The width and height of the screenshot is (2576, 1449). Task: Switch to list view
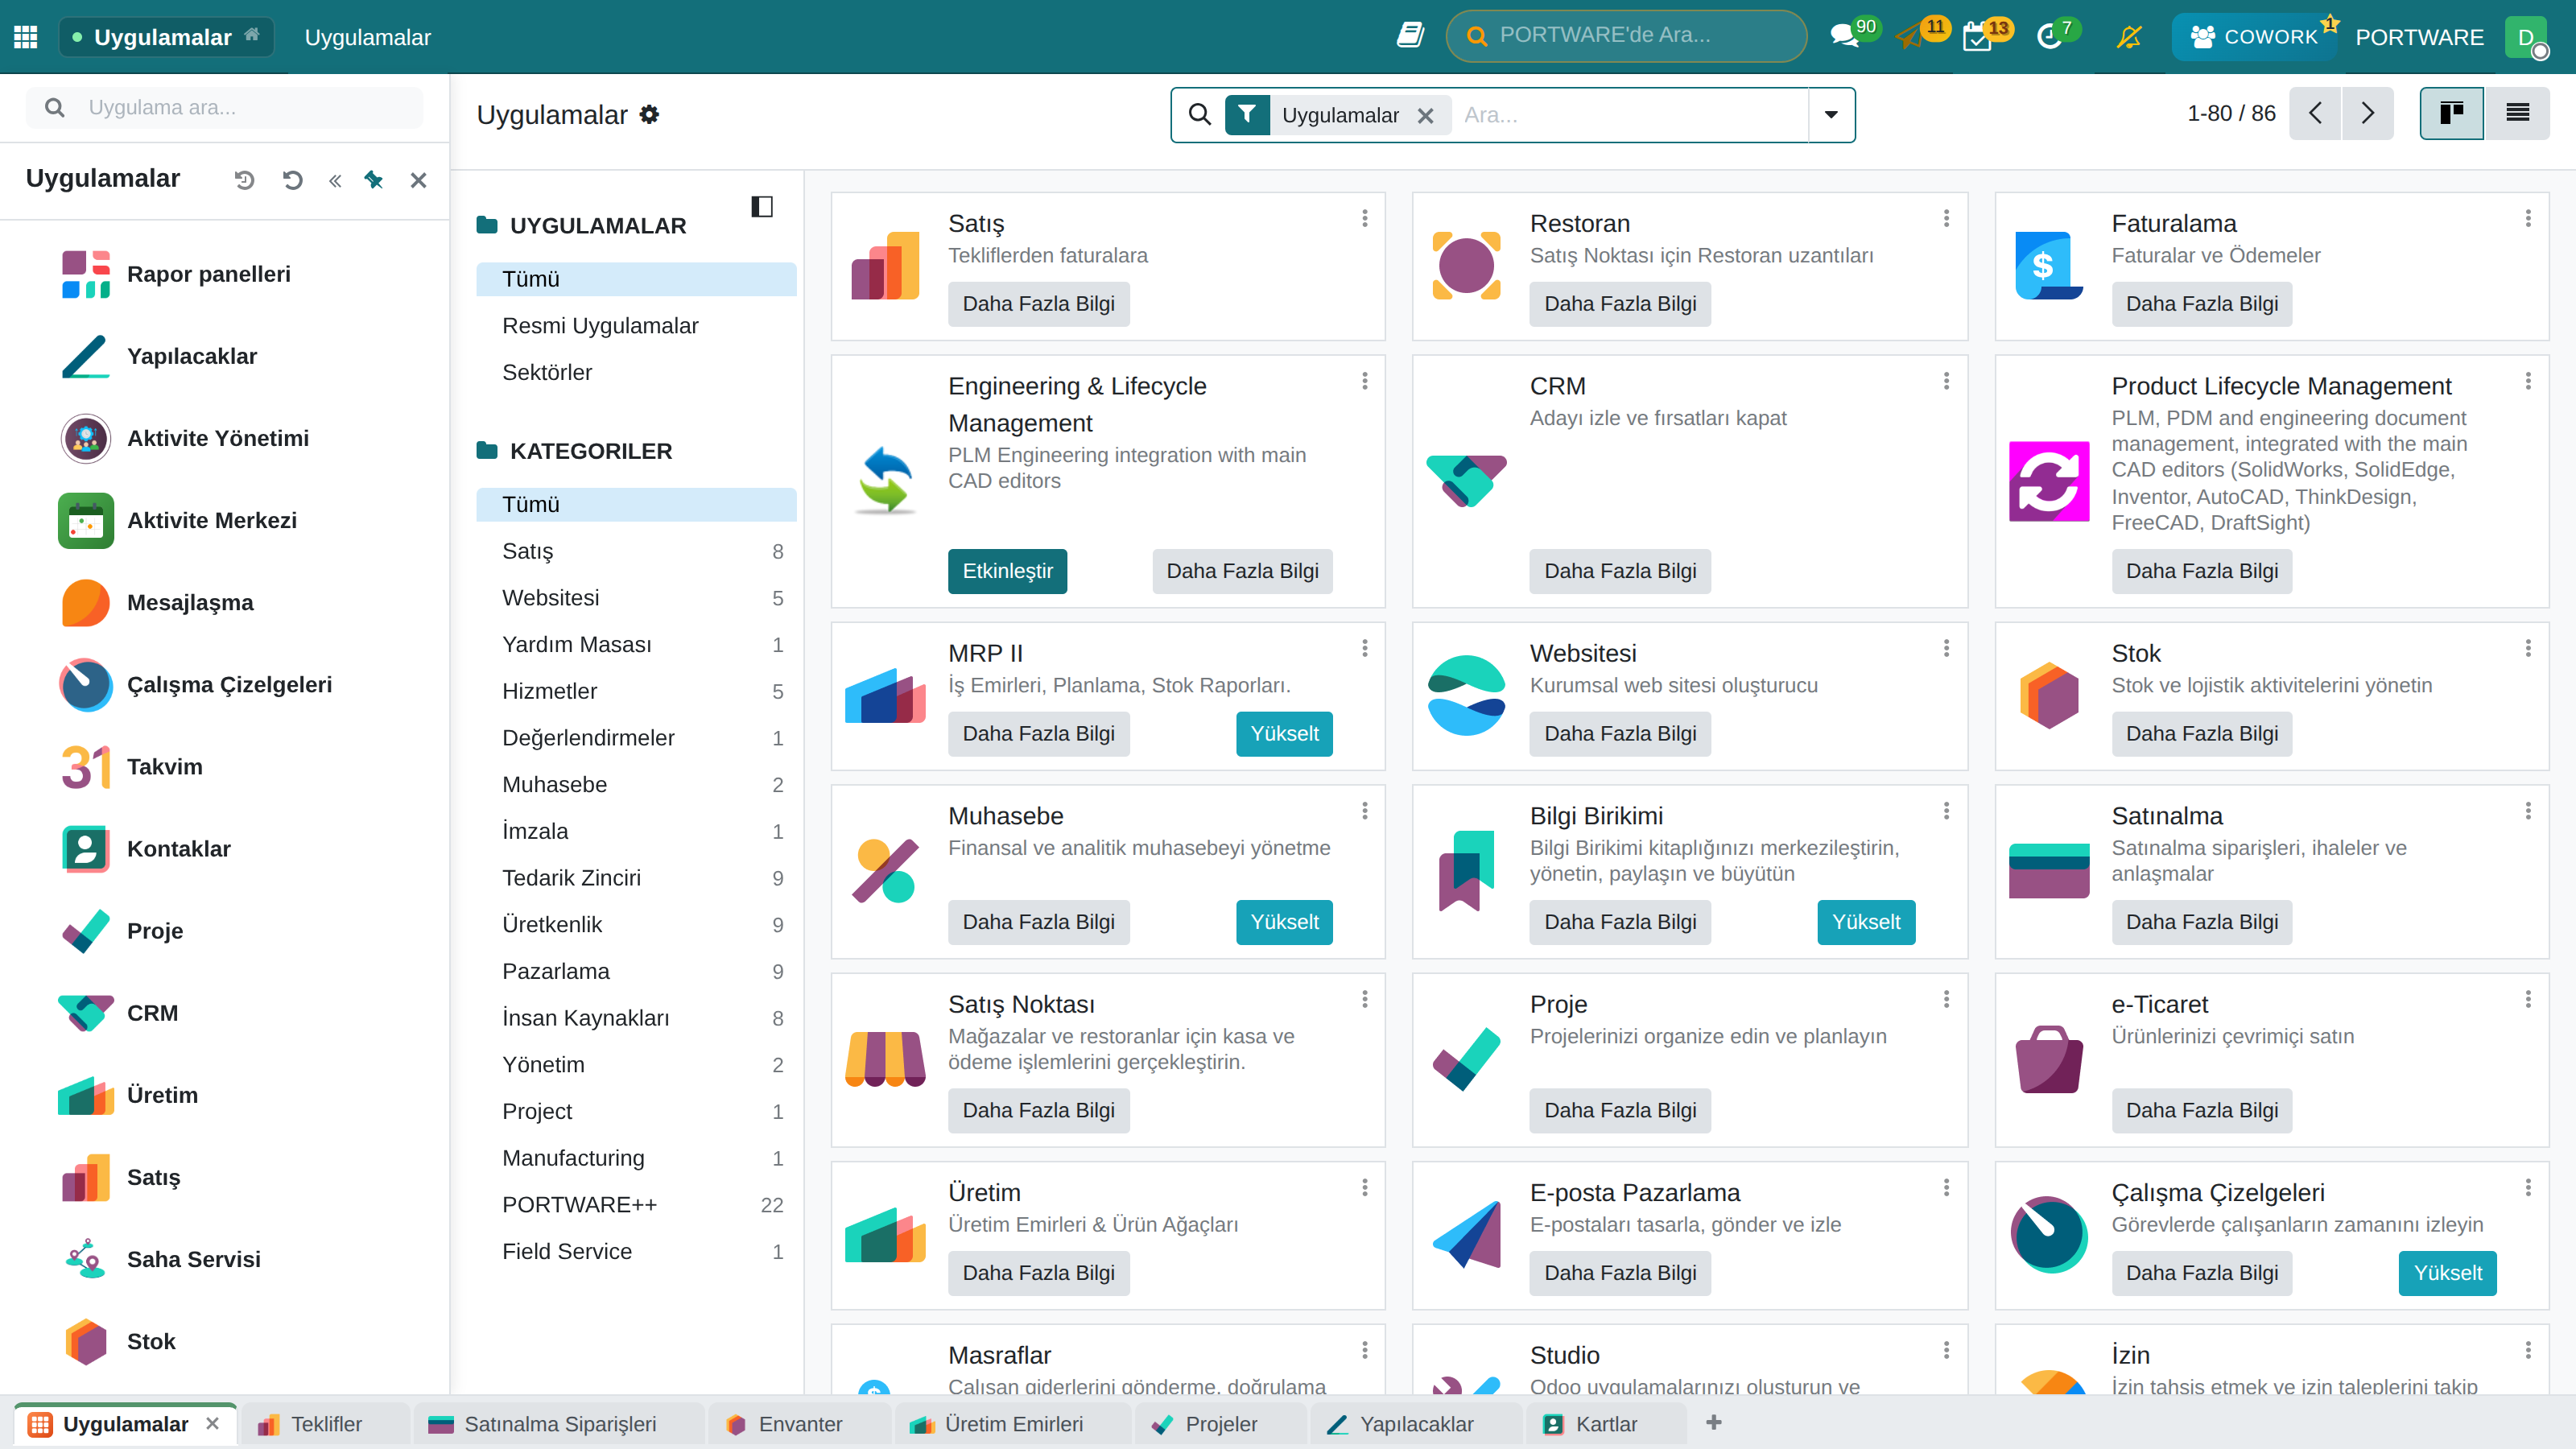click(2517, 113)
